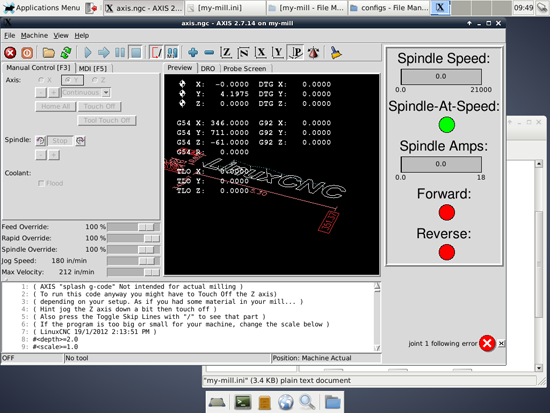Image resolution: width=550 pixels, height=413 pixels.
Task: Switch to the X side view
Action: pyautogui.click(x=261, y=53)
